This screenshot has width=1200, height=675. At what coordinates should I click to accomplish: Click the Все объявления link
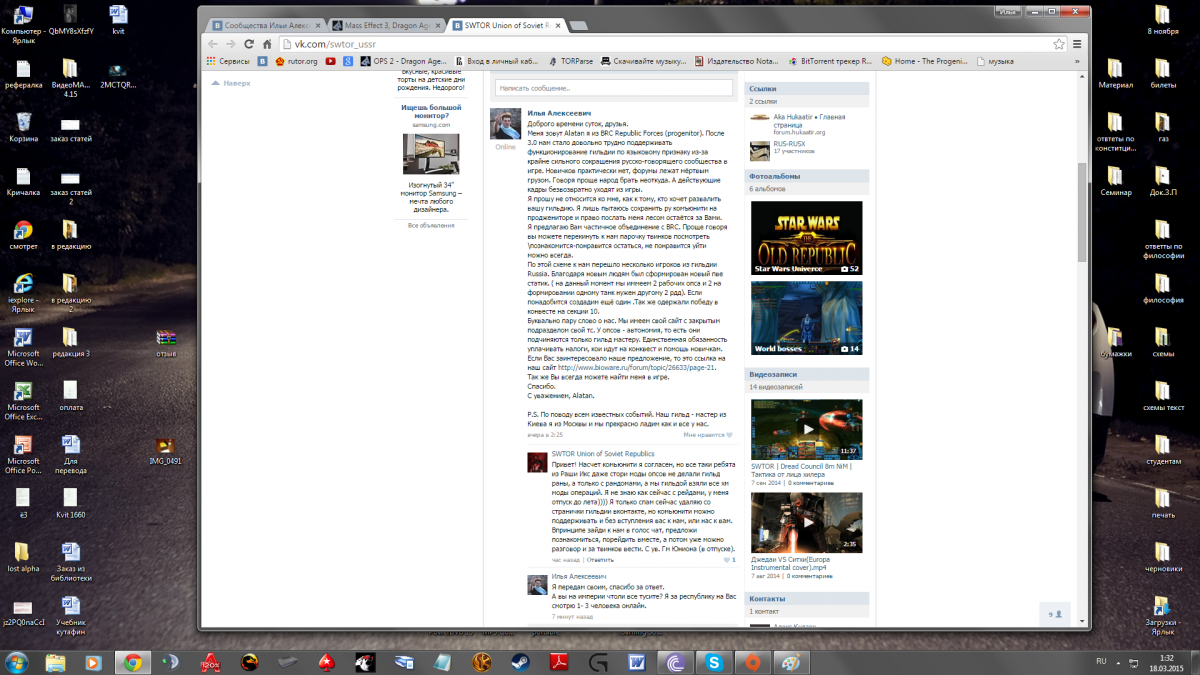point(431,225)
